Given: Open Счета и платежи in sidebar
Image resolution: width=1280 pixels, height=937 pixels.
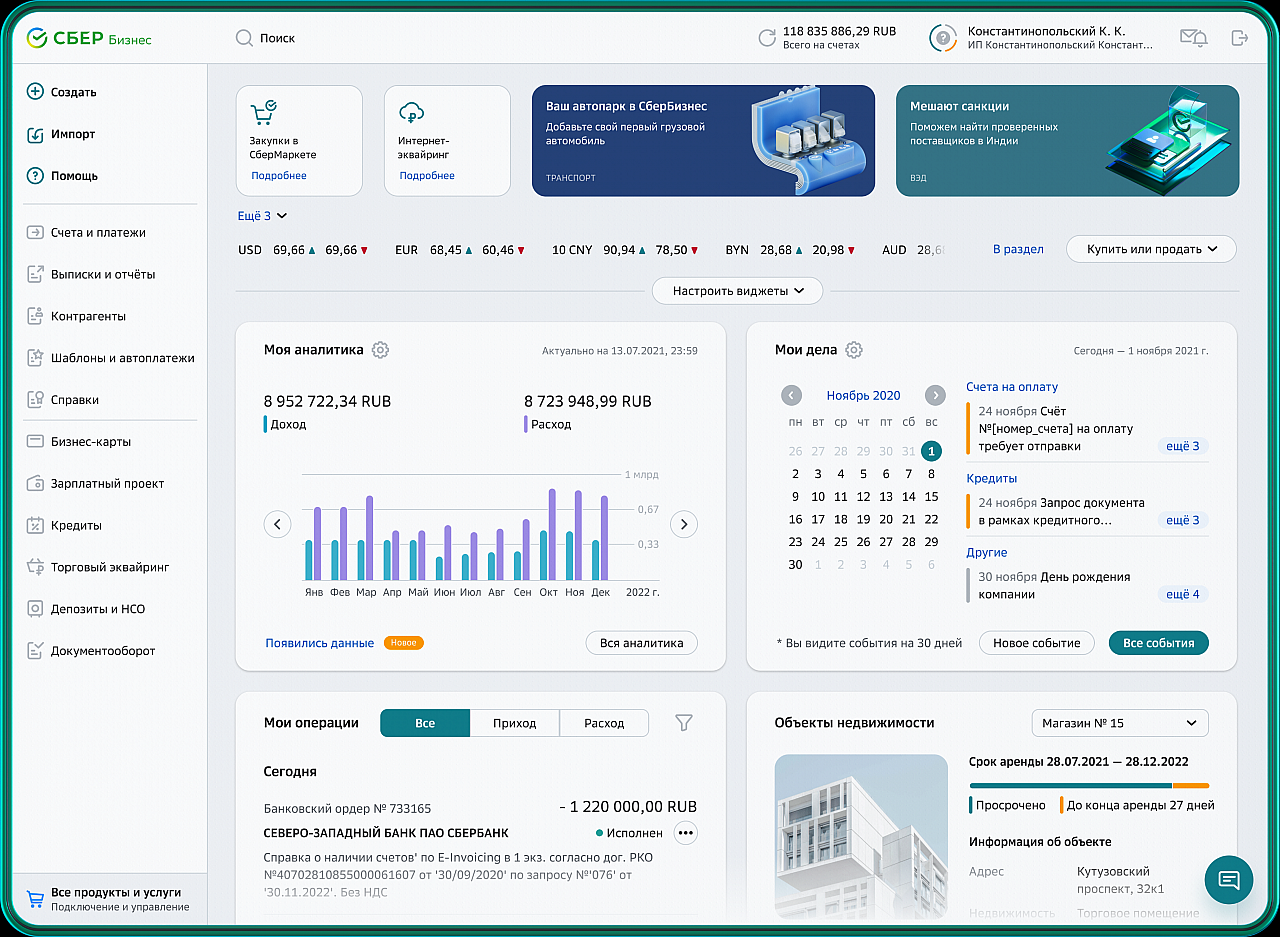Looking at the screenshot, I should pos(98,233).
